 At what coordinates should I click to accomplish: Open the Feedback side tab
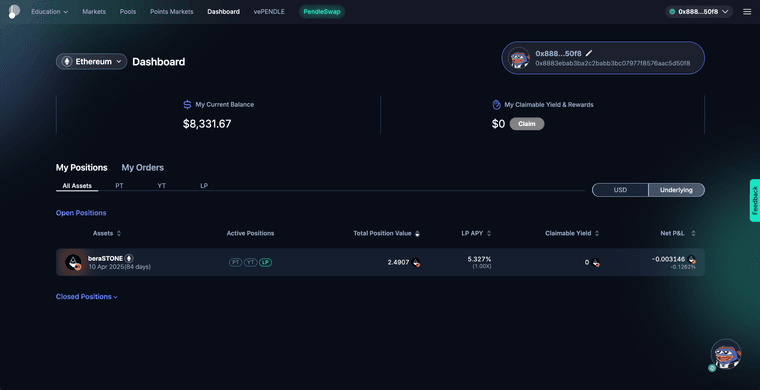click(x=755, y=201)
